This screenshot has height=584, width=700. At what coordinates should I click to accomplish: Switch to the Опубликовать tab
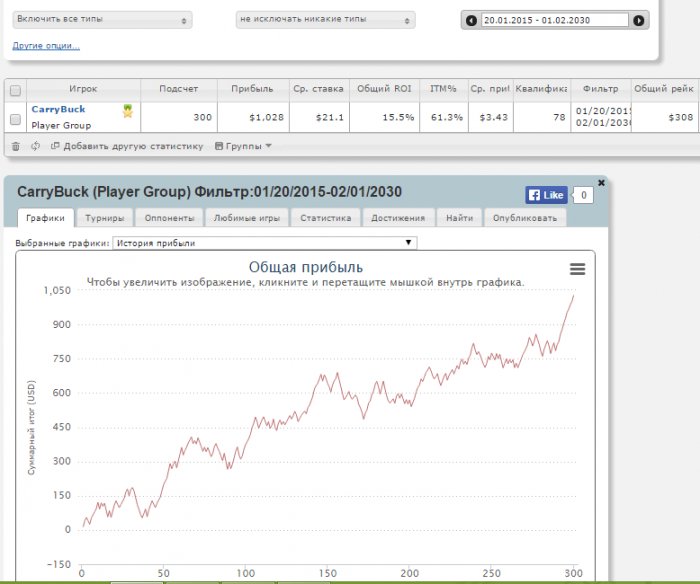tap(525, 218)
